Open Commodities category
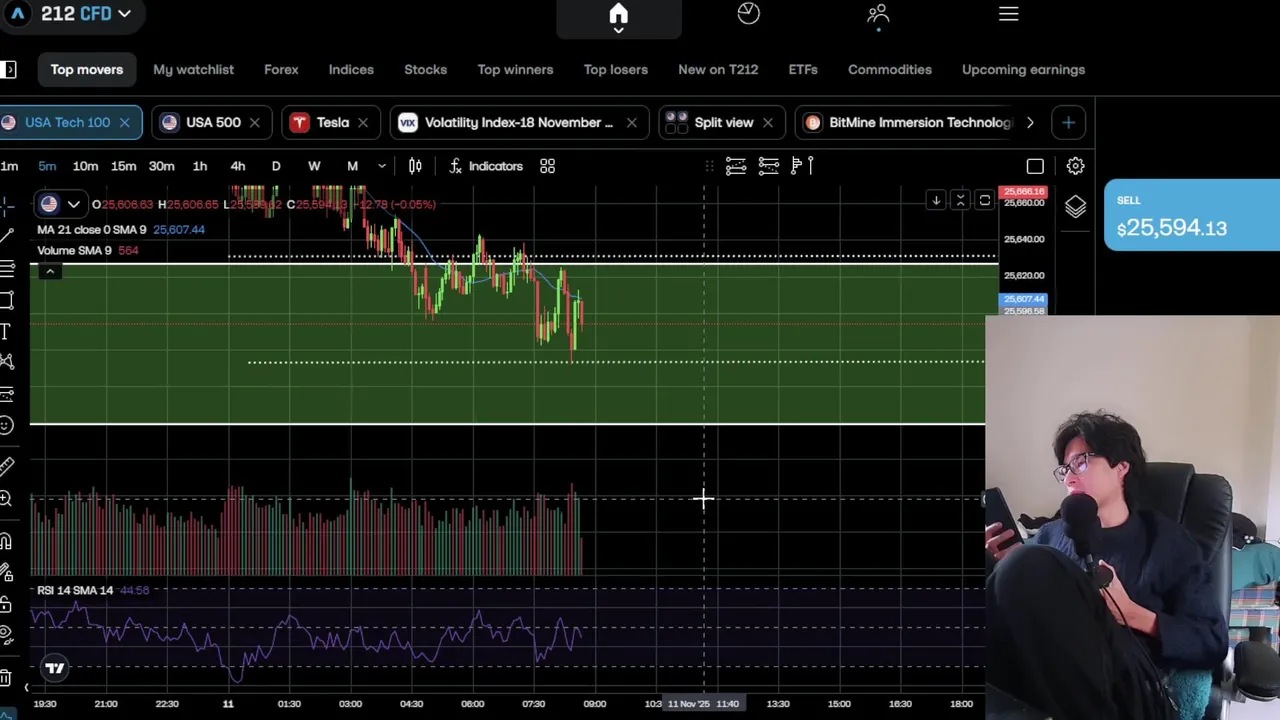The width and height of the screenshot is (1280, 720). coord(890,70)
